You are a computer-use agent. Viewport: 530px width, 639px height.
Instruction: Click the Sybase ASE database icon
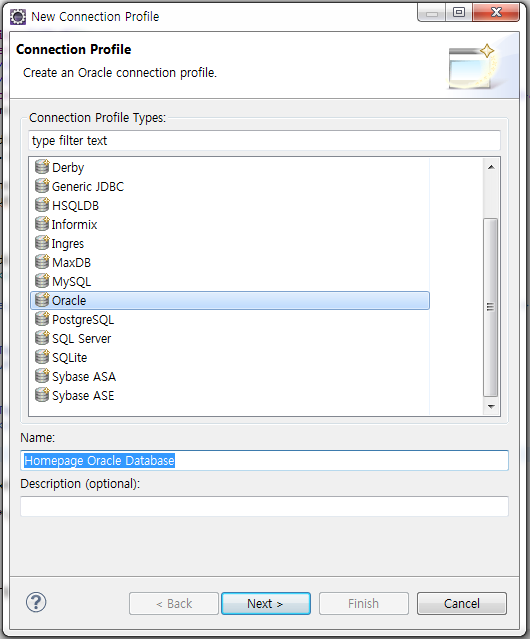click(x=42, y=395)
